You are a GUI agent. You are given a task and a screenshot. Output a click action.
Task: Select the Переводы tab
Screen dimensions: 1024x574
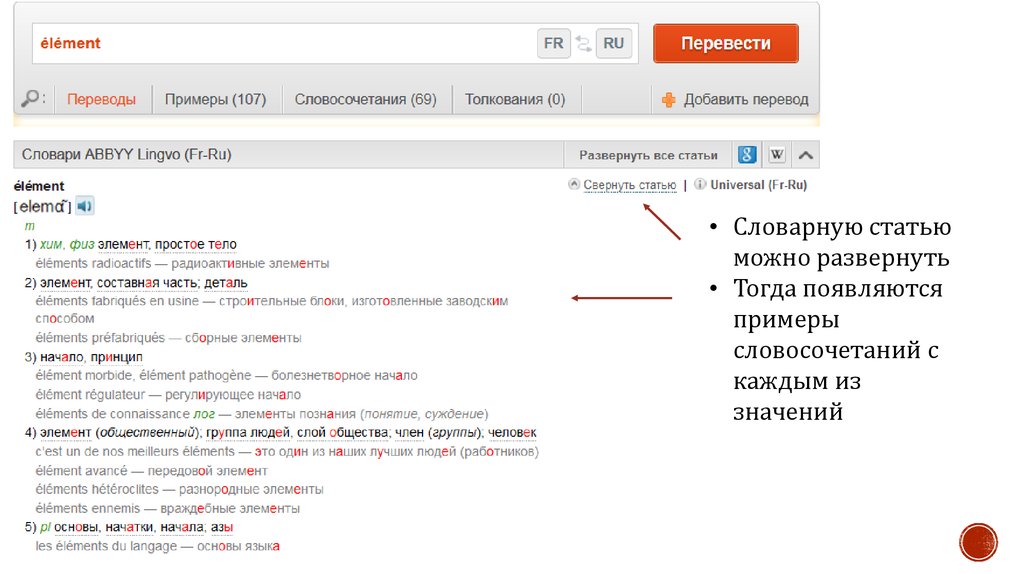pyautogui.click(x=101, y=100)
